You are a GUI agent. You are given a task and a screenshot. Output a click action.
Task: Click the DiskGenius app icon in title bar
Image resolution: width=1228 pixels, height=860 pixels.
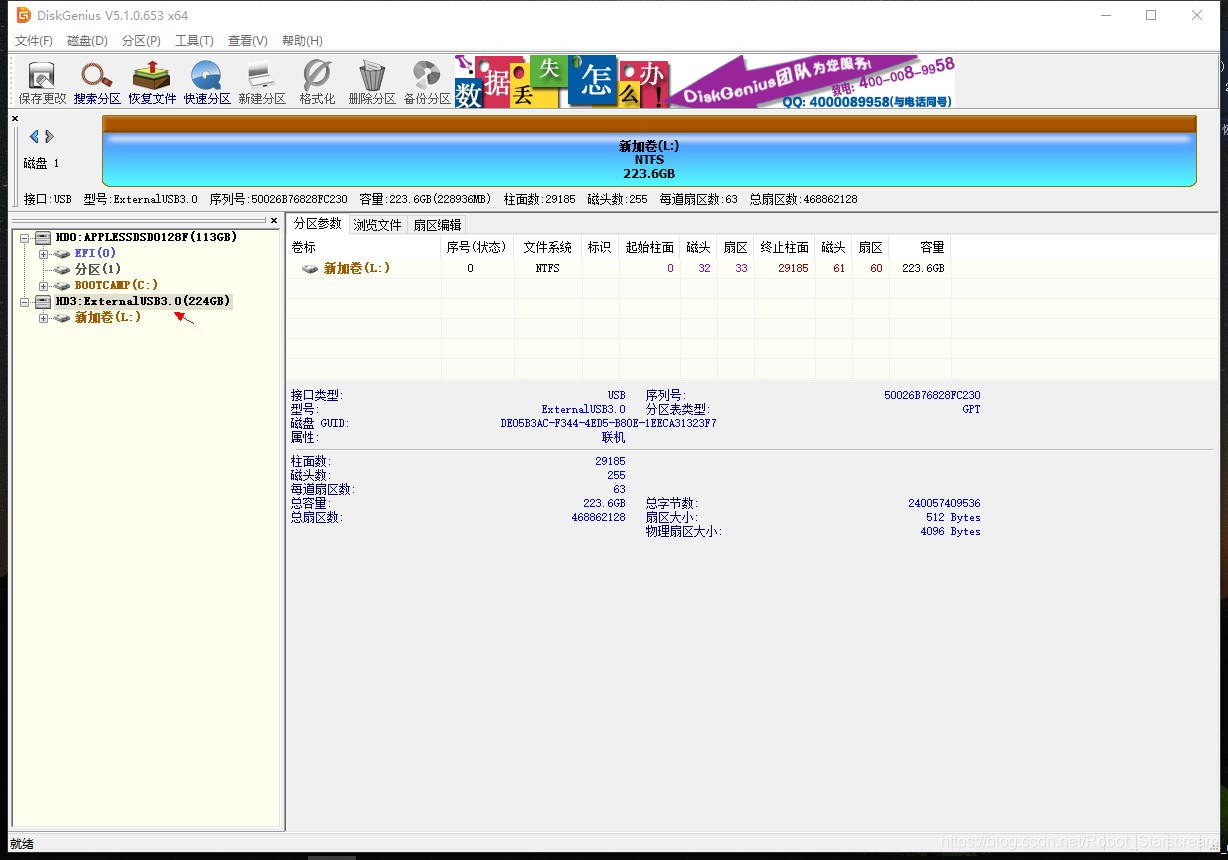23,15
